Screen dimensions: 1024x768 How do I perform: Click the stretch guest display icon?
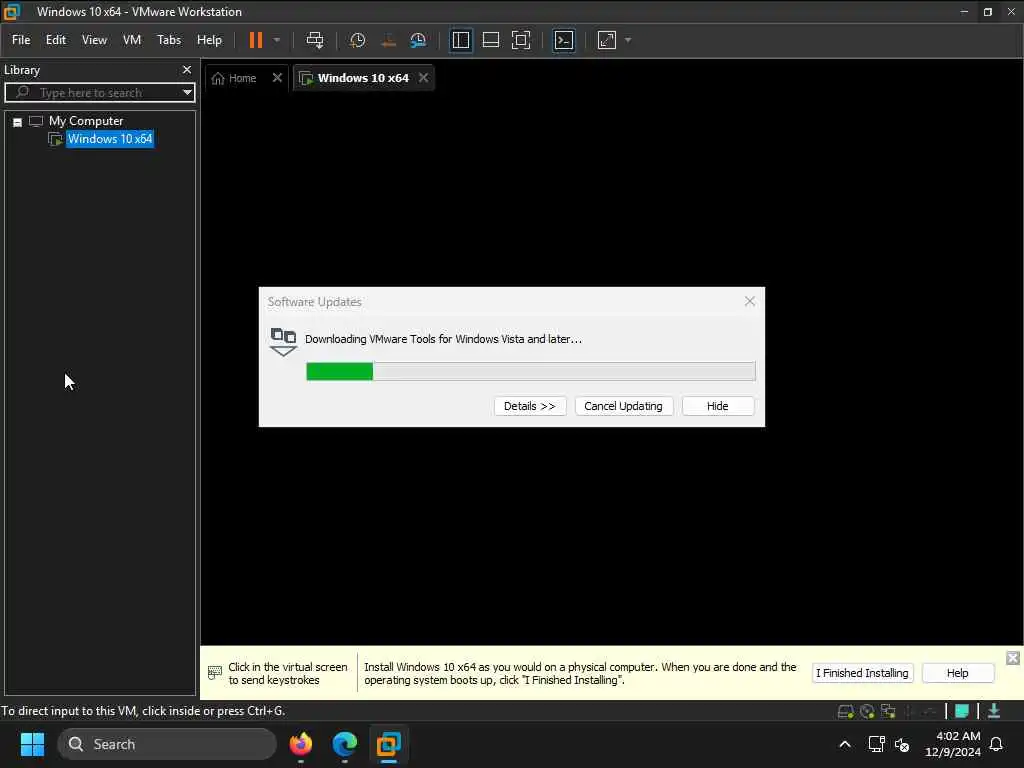click(x=607, y=40)
